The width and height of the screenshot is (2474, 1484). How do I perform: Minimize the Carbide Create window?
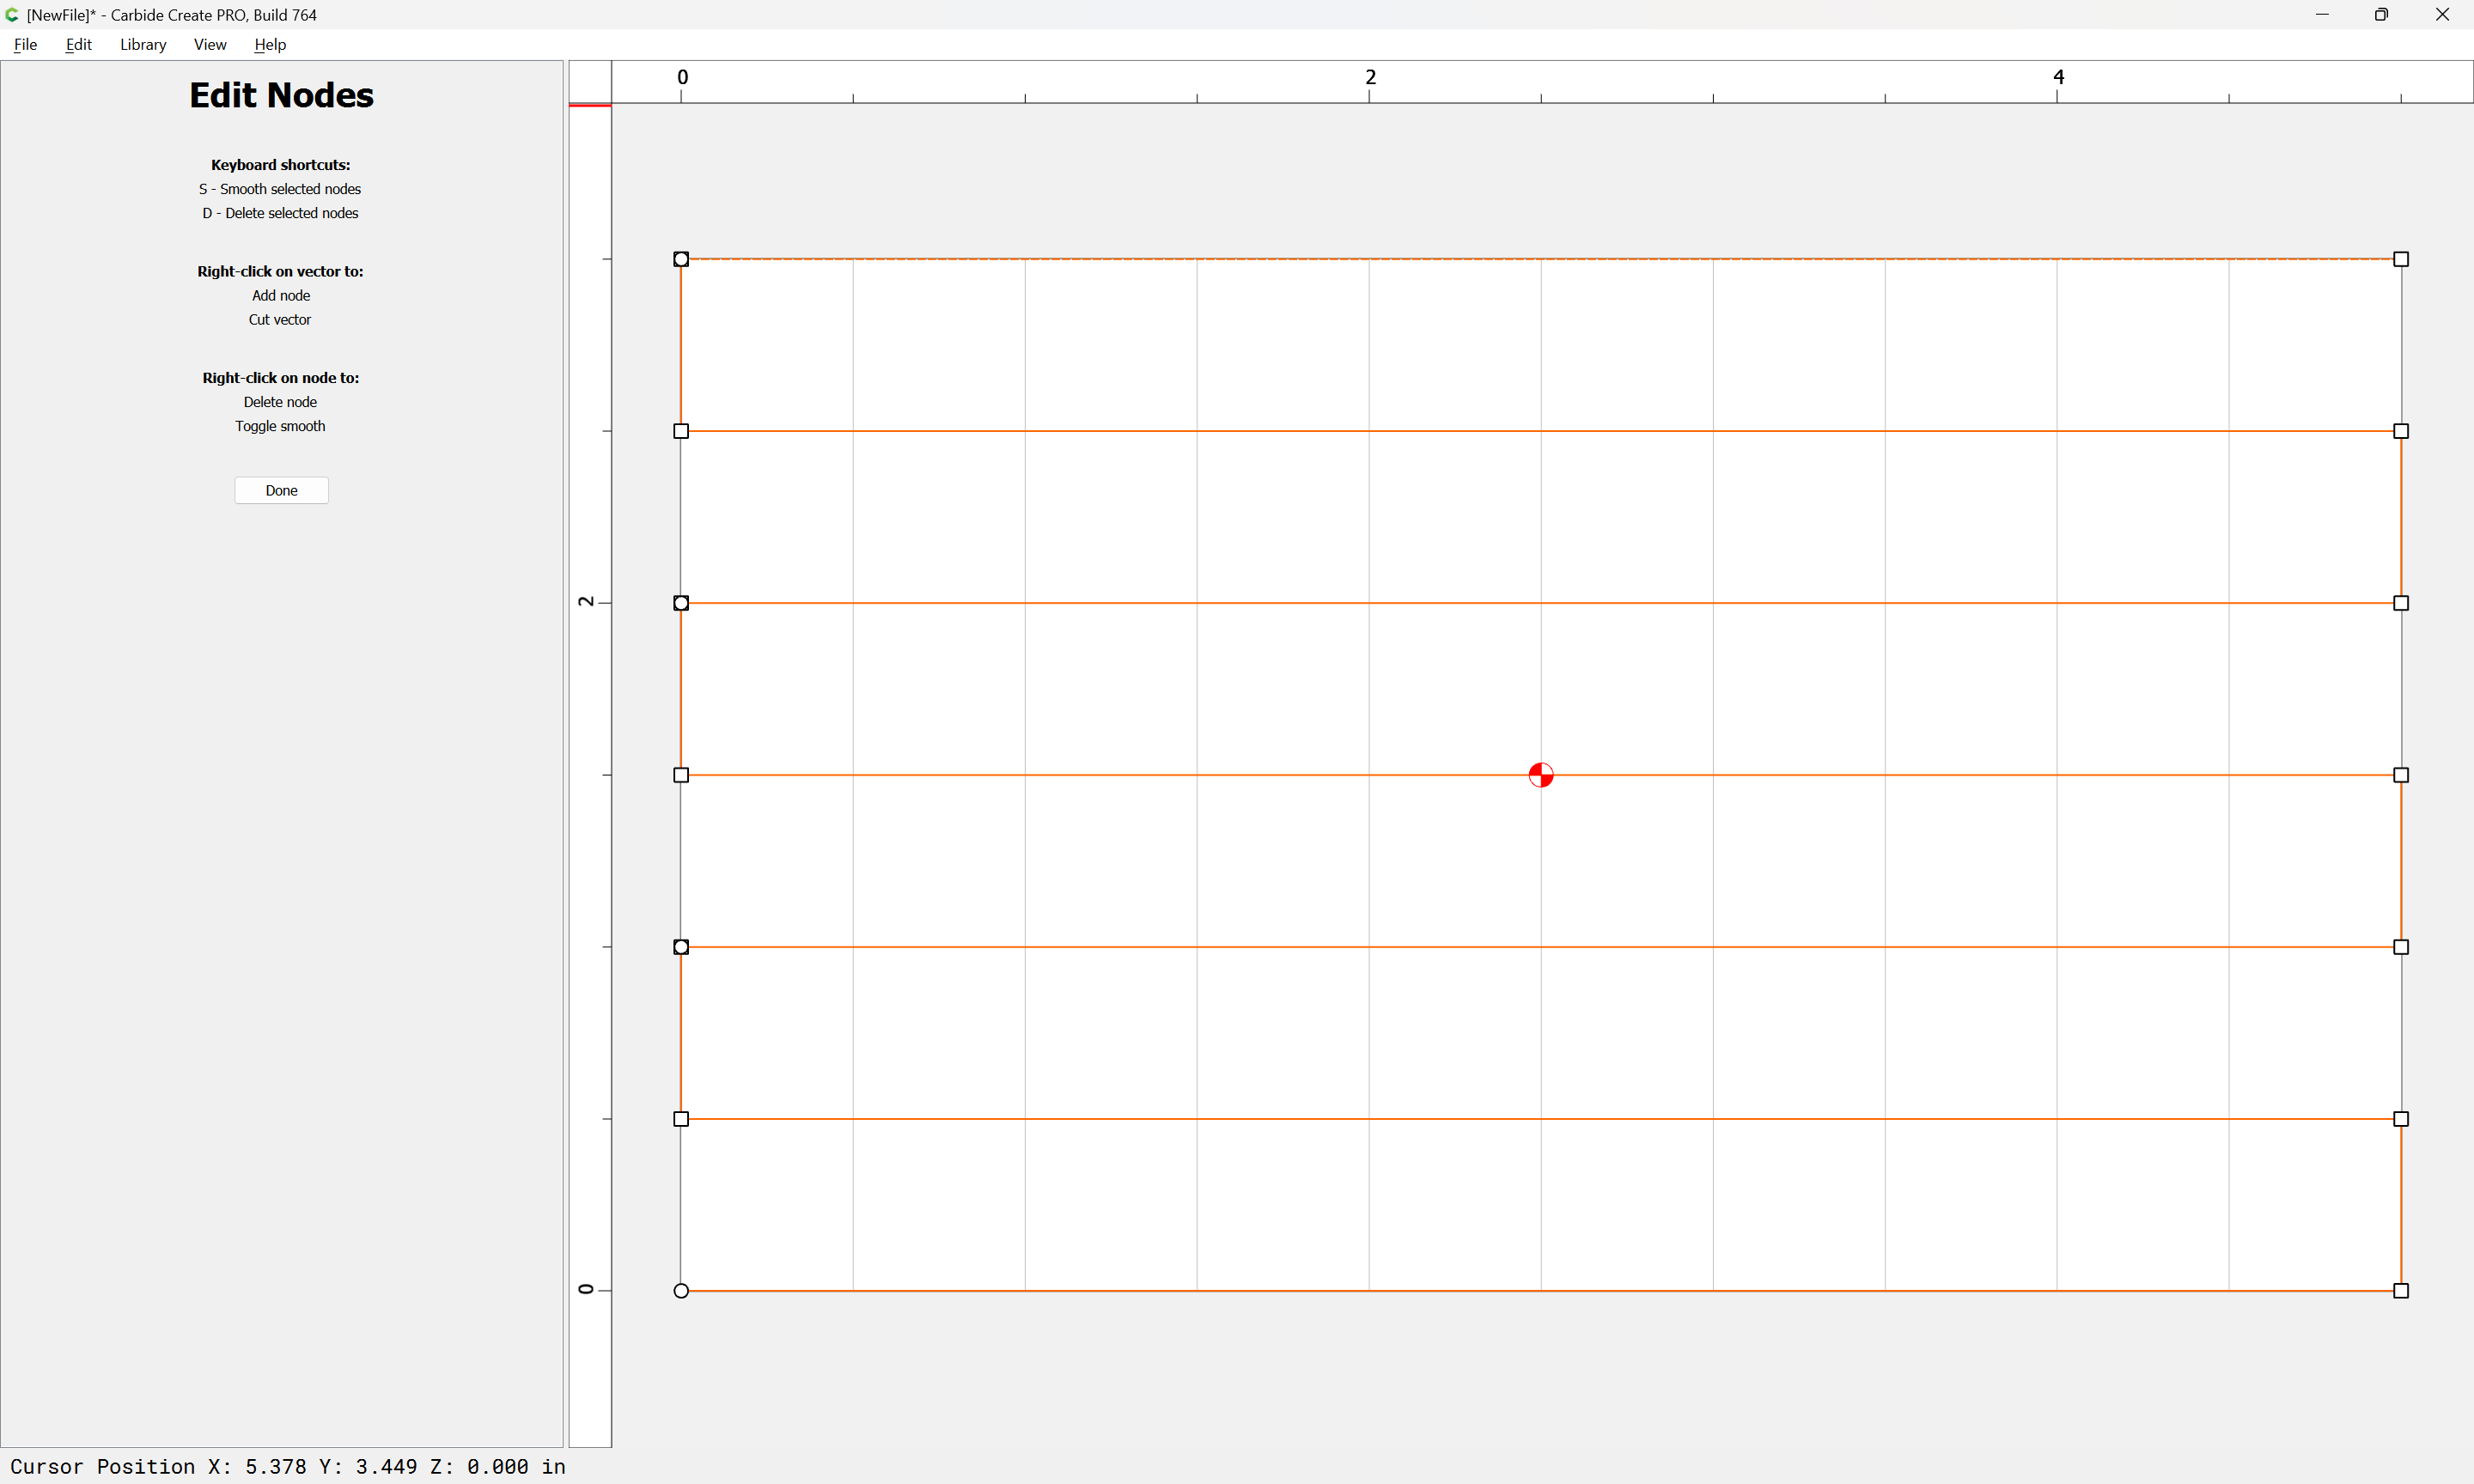coord(2322,14)
